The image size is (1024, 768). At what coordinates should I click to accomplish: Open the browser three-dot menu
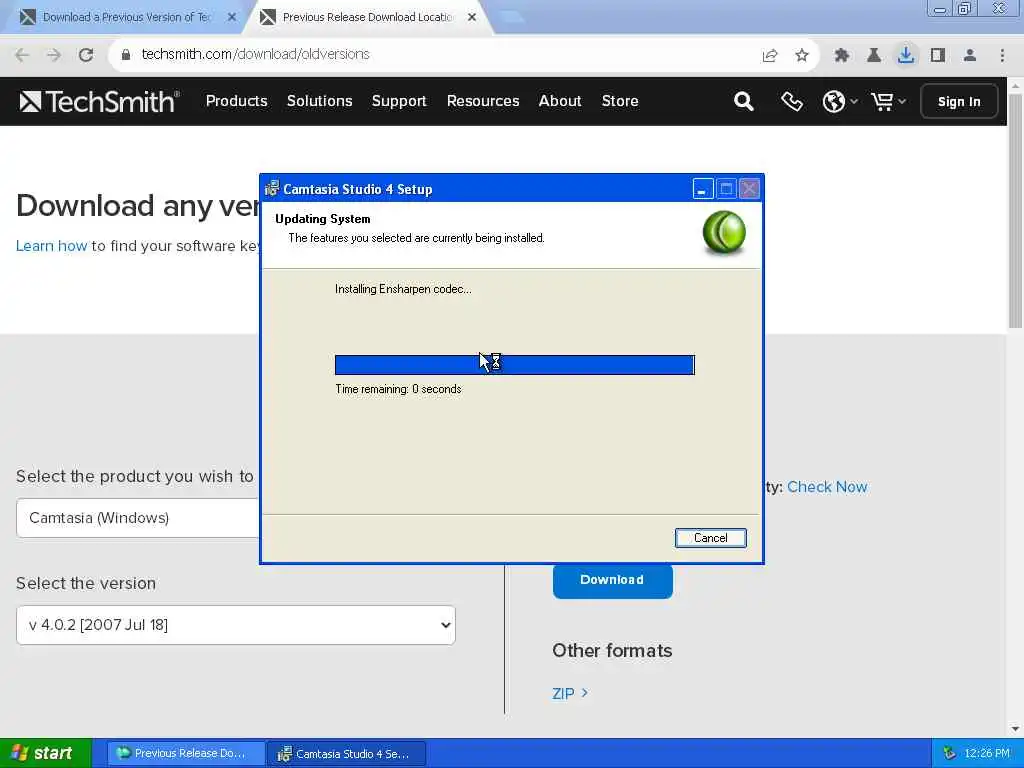[x=1002, y=56]
